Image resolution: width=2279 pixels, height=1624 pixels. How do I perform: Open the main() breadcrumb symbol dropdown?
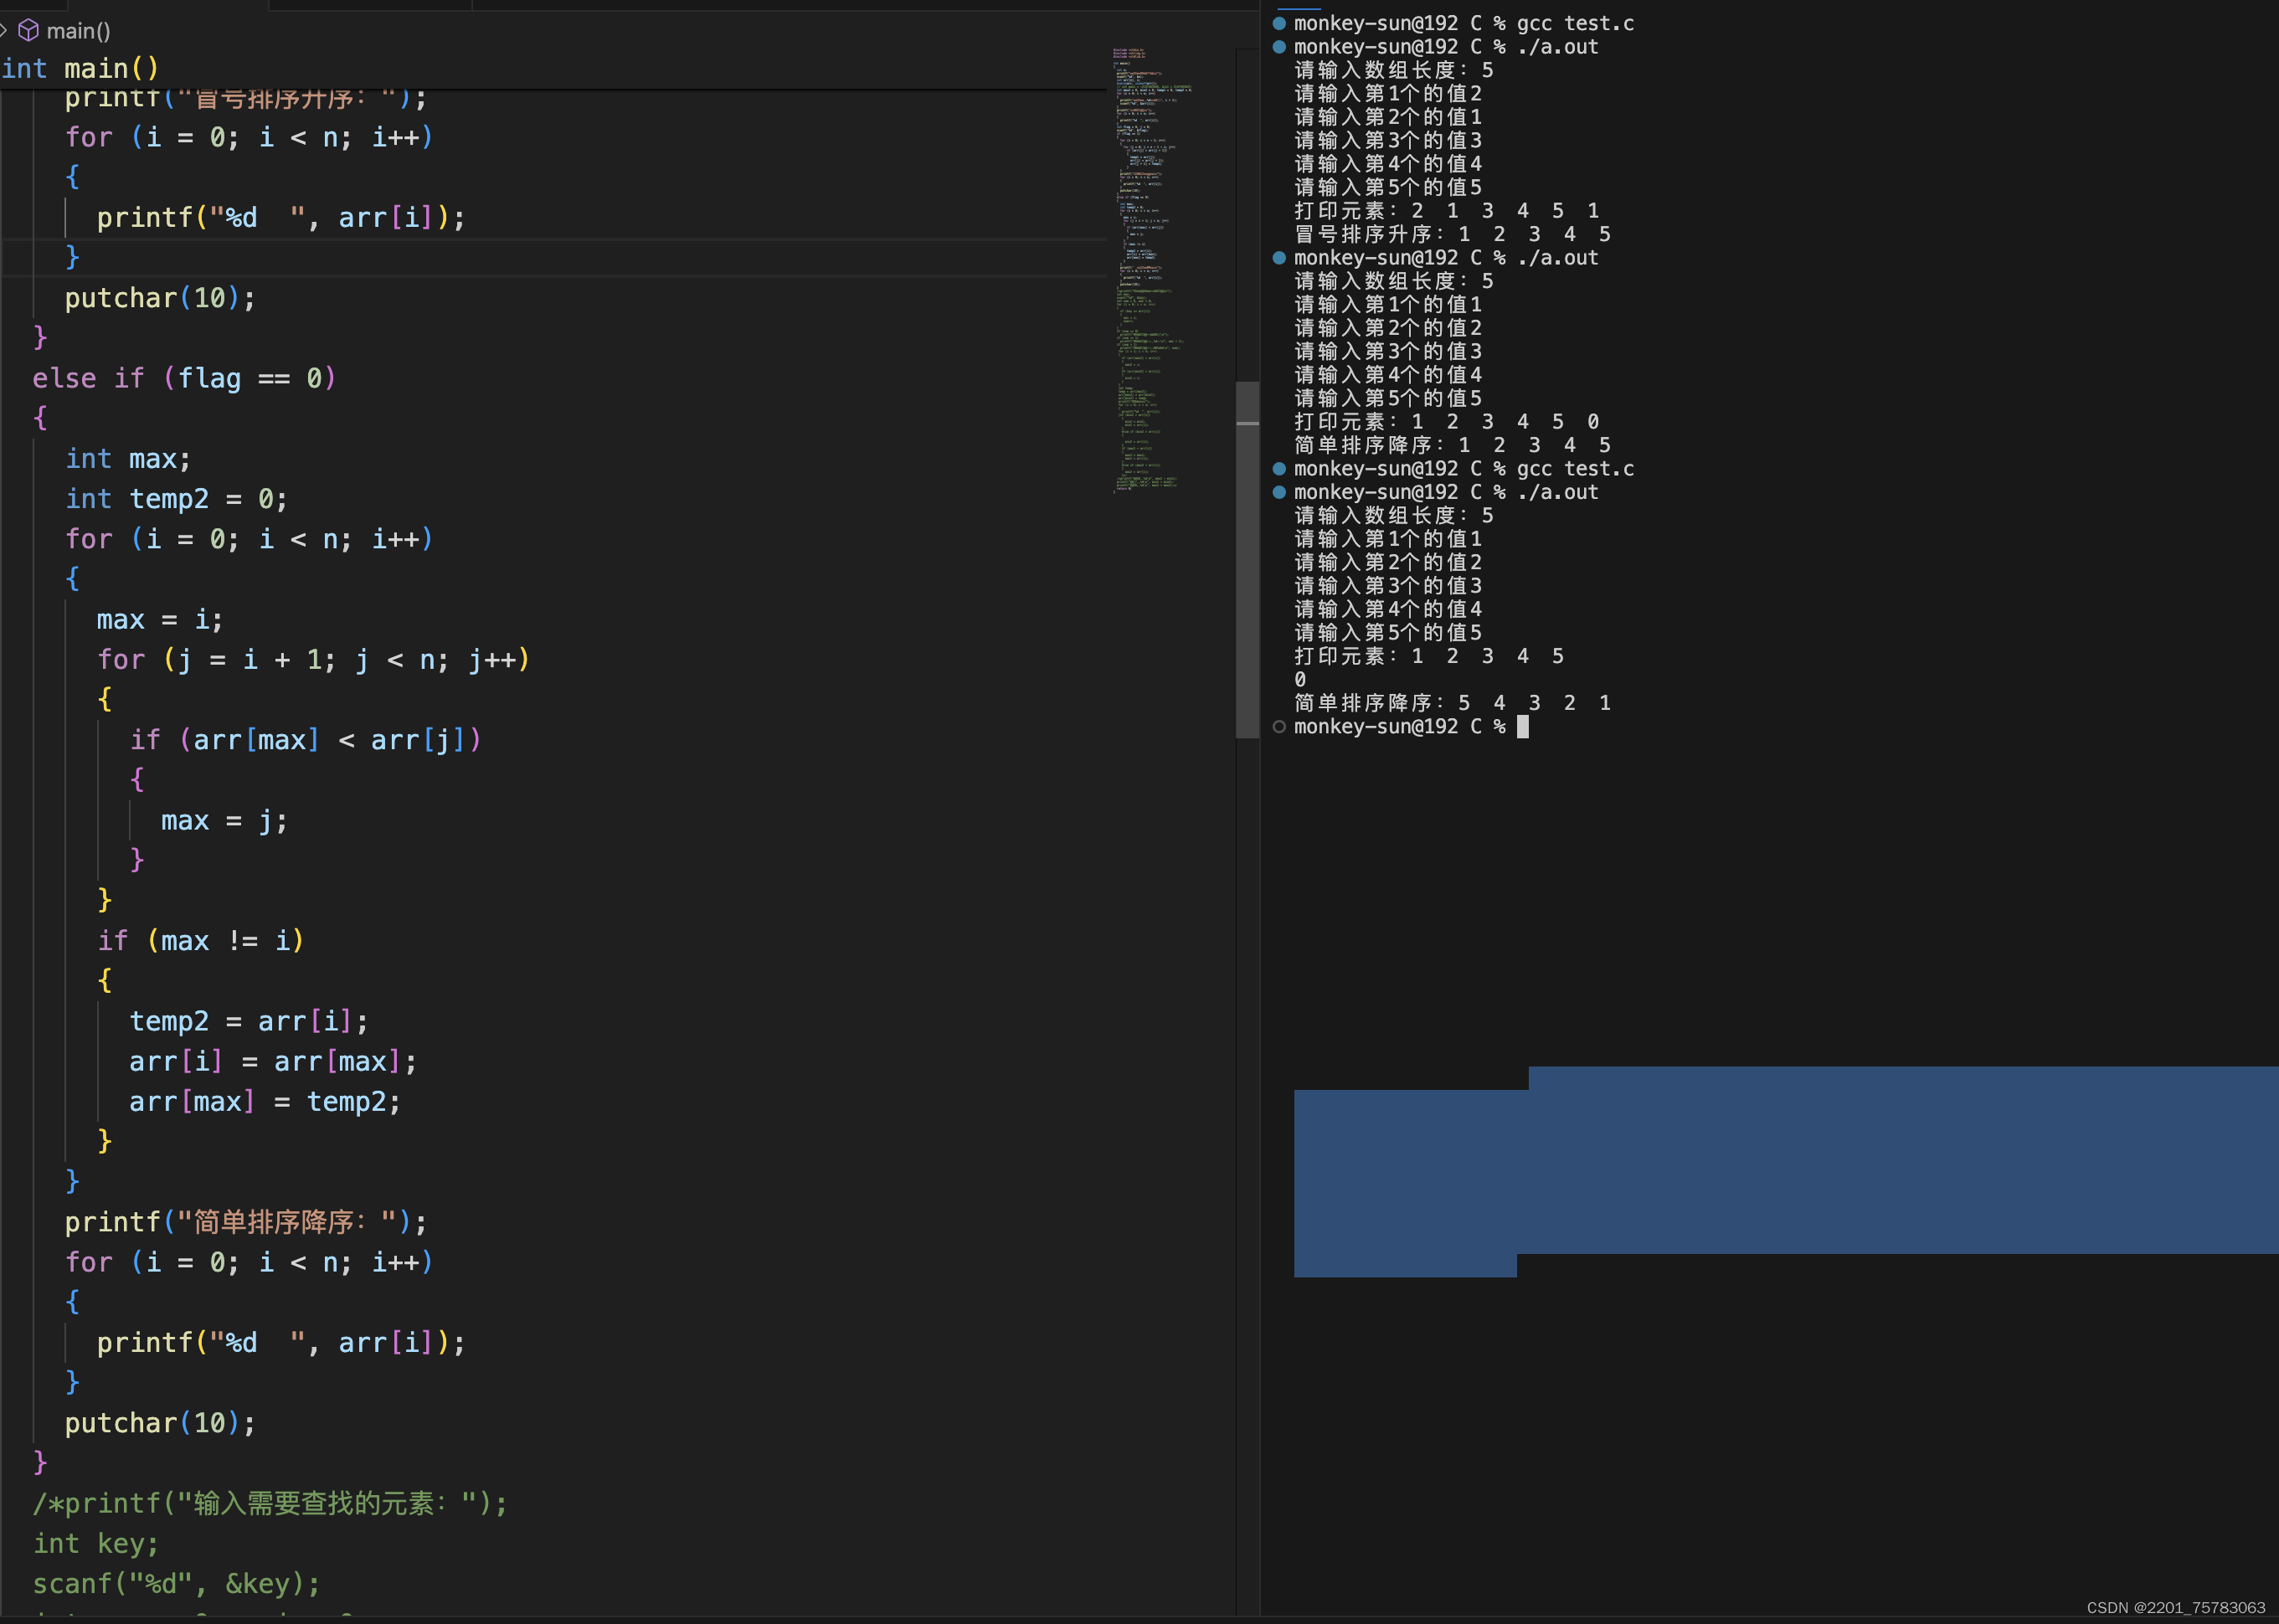pyautogui.click(x=78, y=31)
